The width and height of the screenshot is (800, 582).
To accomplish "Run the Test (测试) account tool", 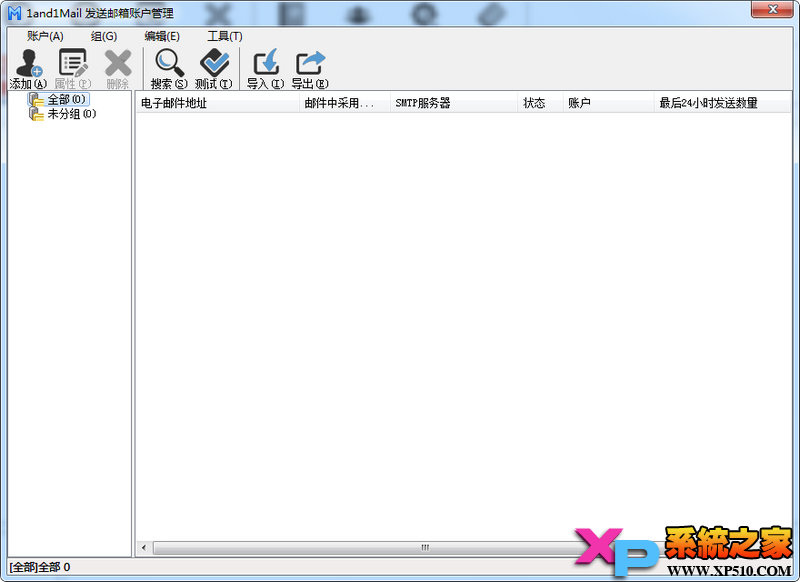I will (214, 69).
